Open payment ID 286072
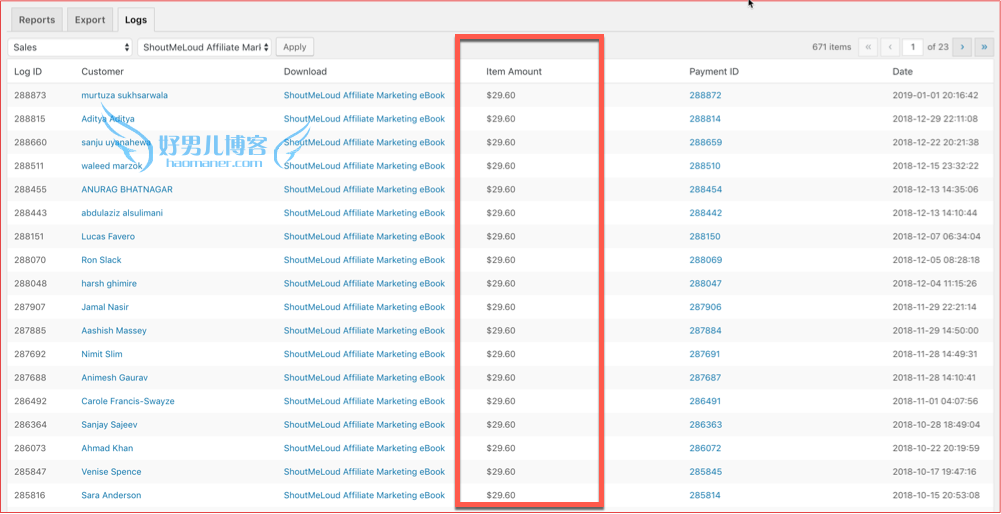This screenshot has width=1001, height=514. [705, 448]
